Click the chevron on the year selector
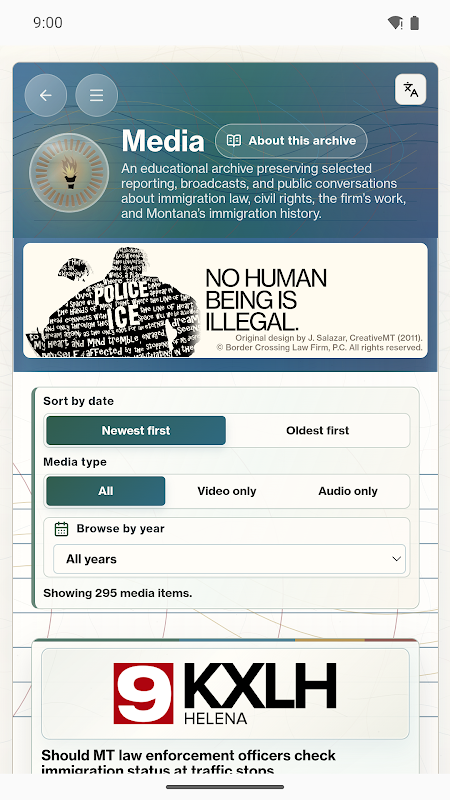 pos(396,559)
